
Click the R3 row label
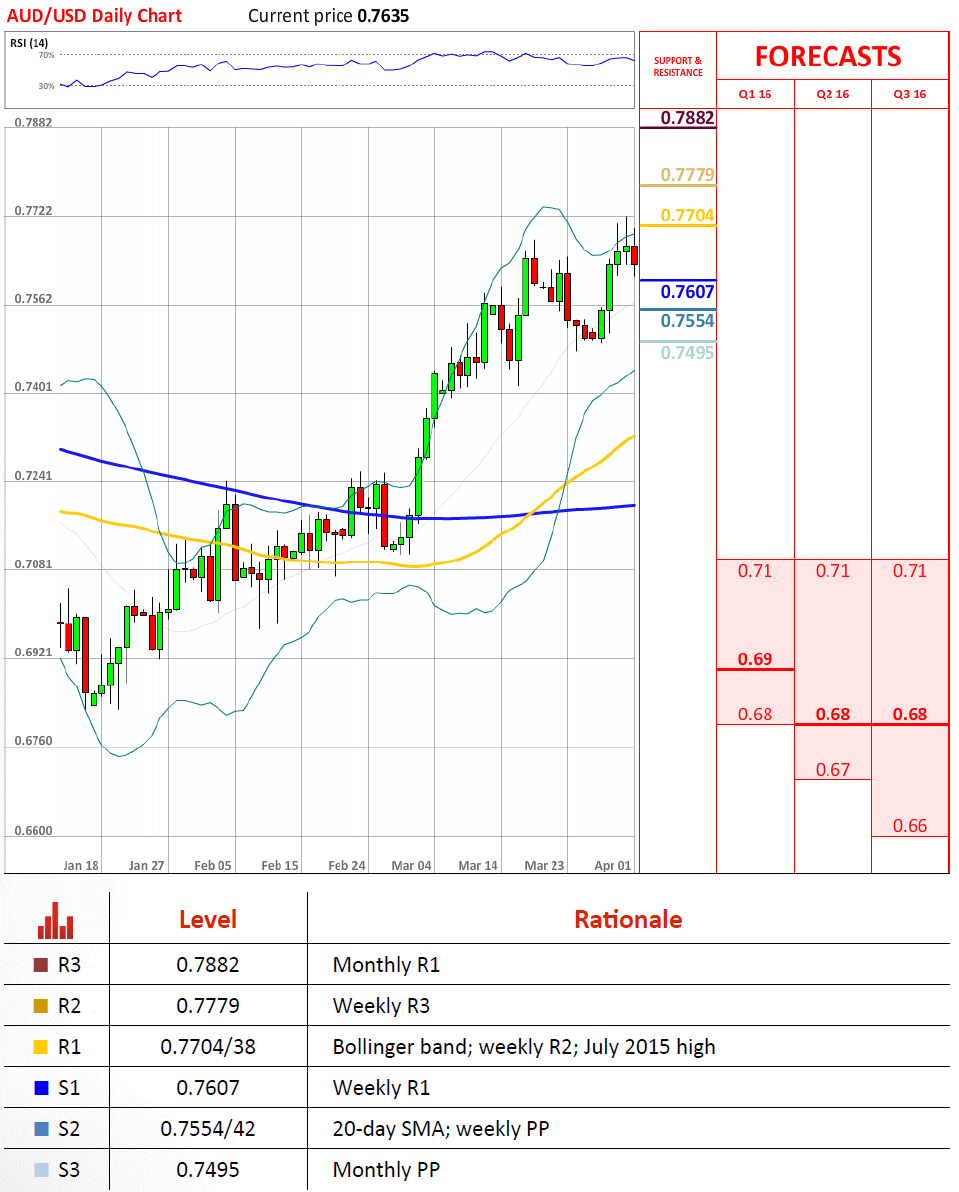69,965
